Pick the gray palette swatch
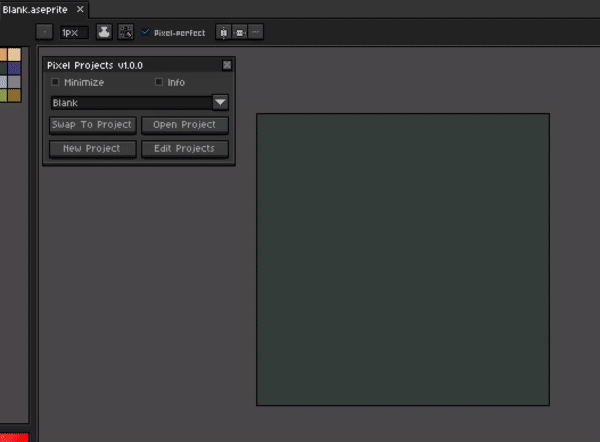600x442 pixels. 15,82
